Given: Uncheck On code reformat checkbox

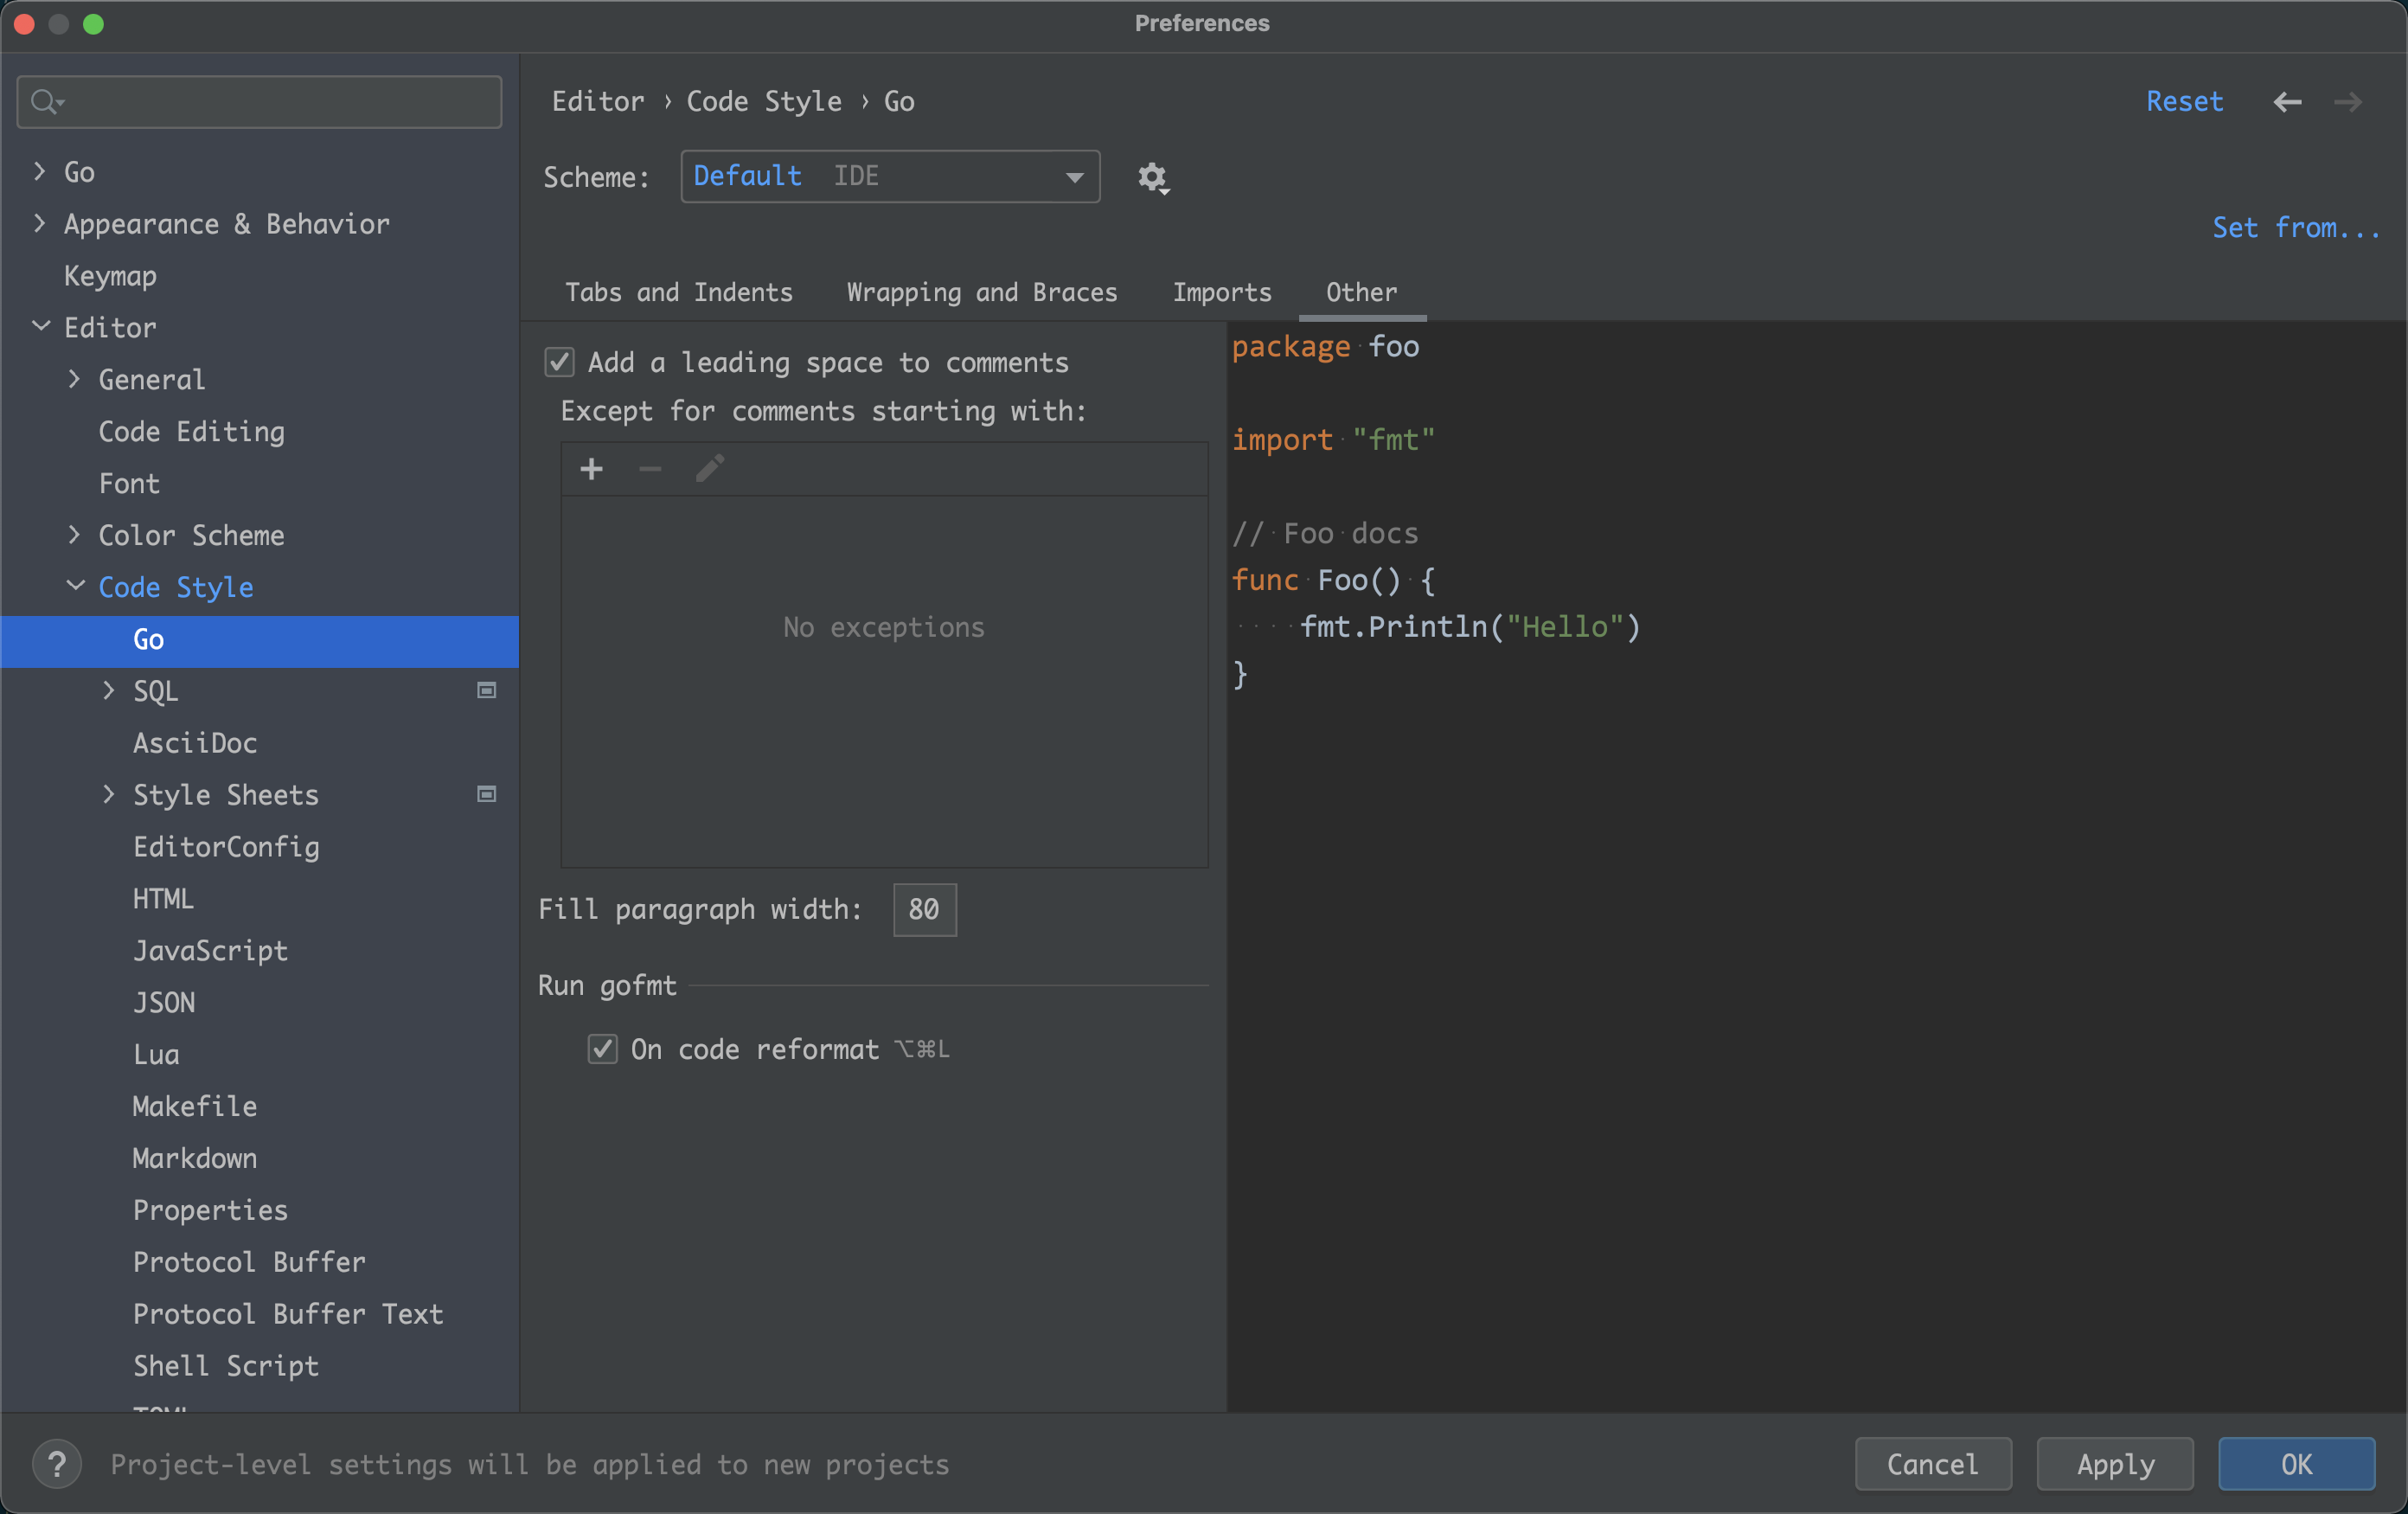Looking at the screenshot, I should click(x=602, y=1049).
